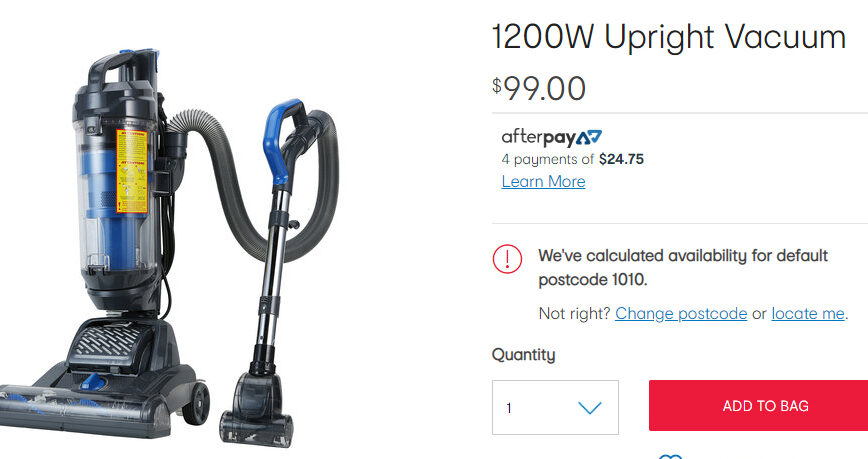This screenshot has width=868, height=459.
Task: Click the Afterpay logo wordmark
Action: [x=538, y=137]
